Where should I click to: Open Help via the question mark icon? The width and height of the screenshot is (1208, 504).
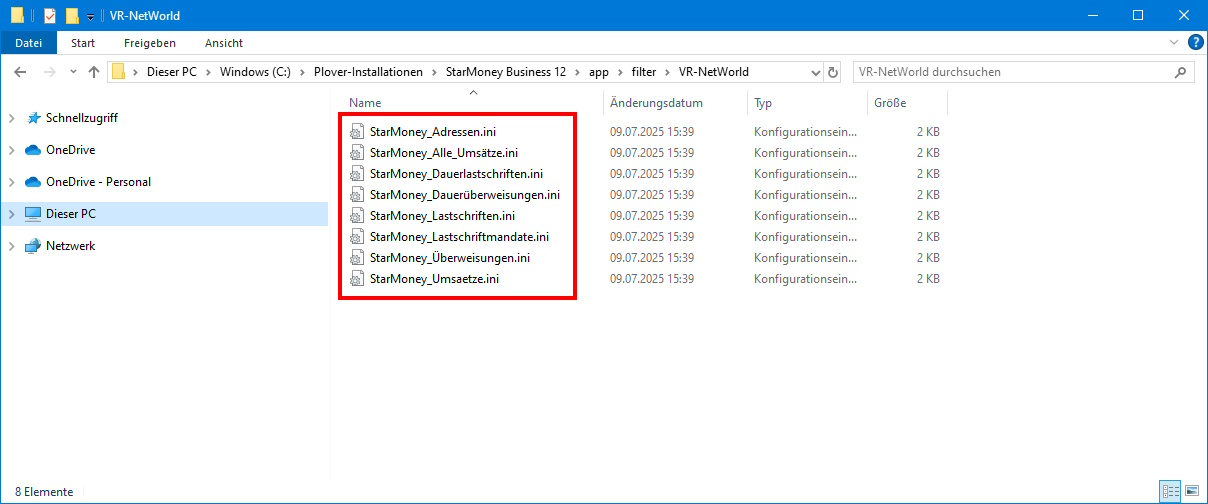coord(1195,43)
